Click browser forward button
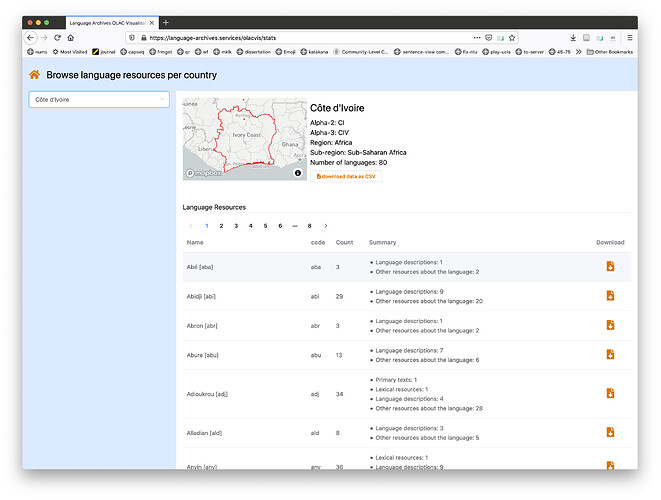This screenshot has height=500, width=661. tap(44, 38)
